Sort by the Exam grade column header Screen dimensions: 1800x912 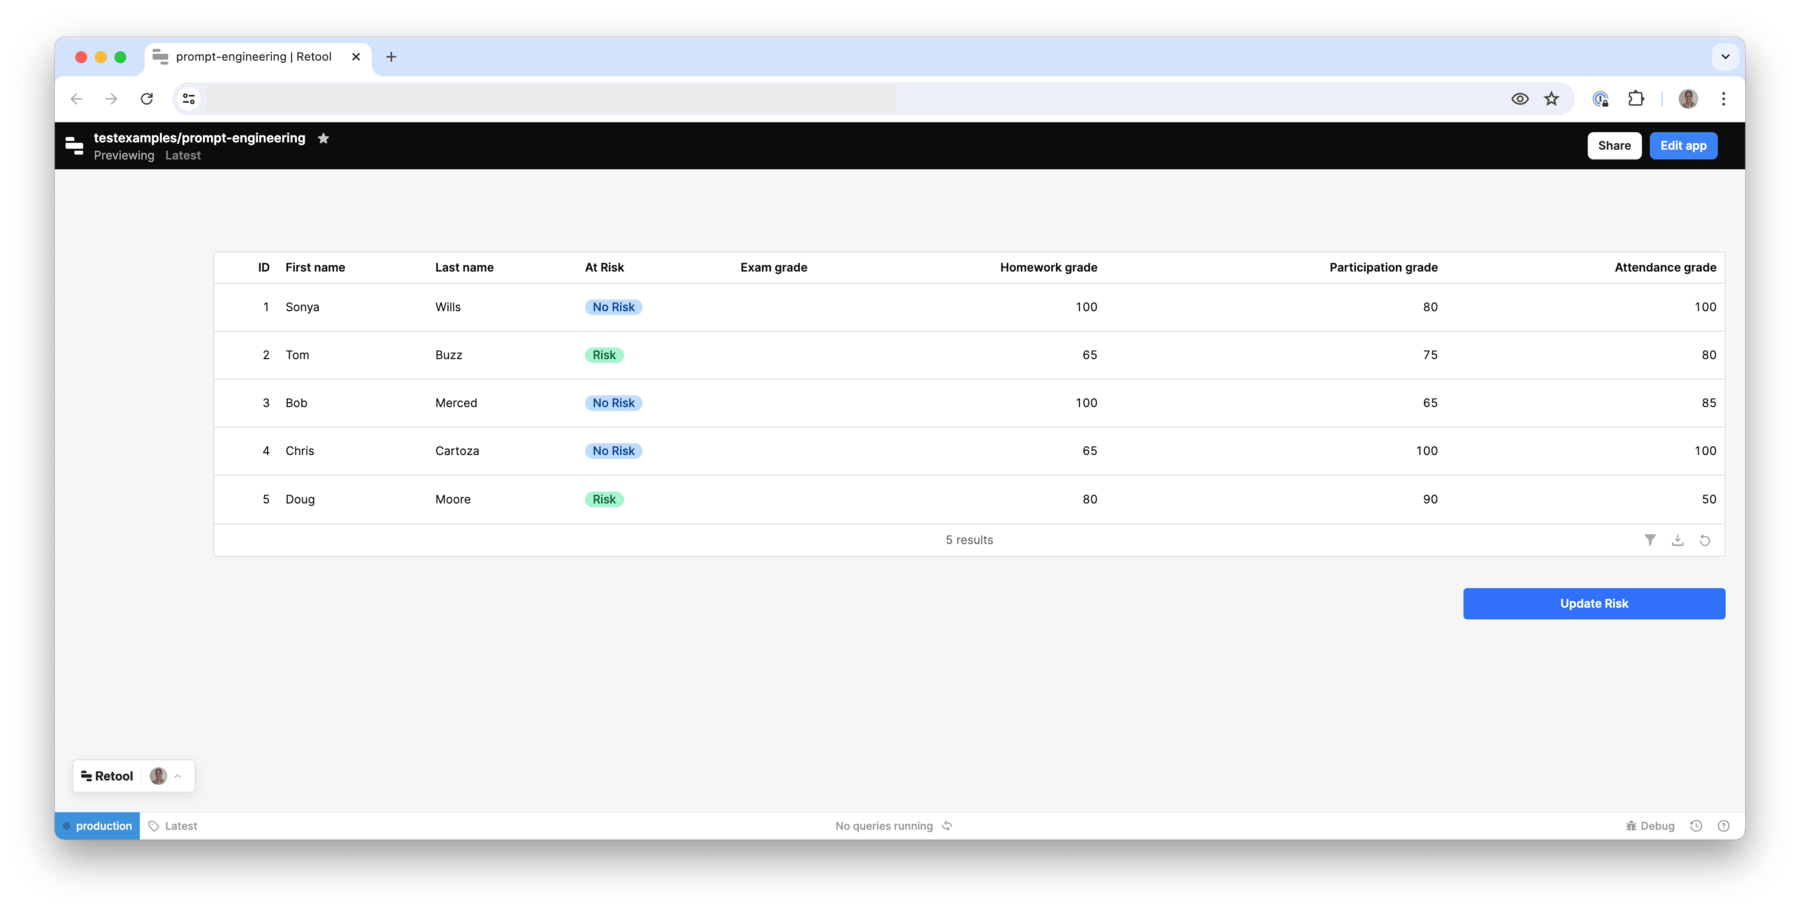click(x=774, y=268)
